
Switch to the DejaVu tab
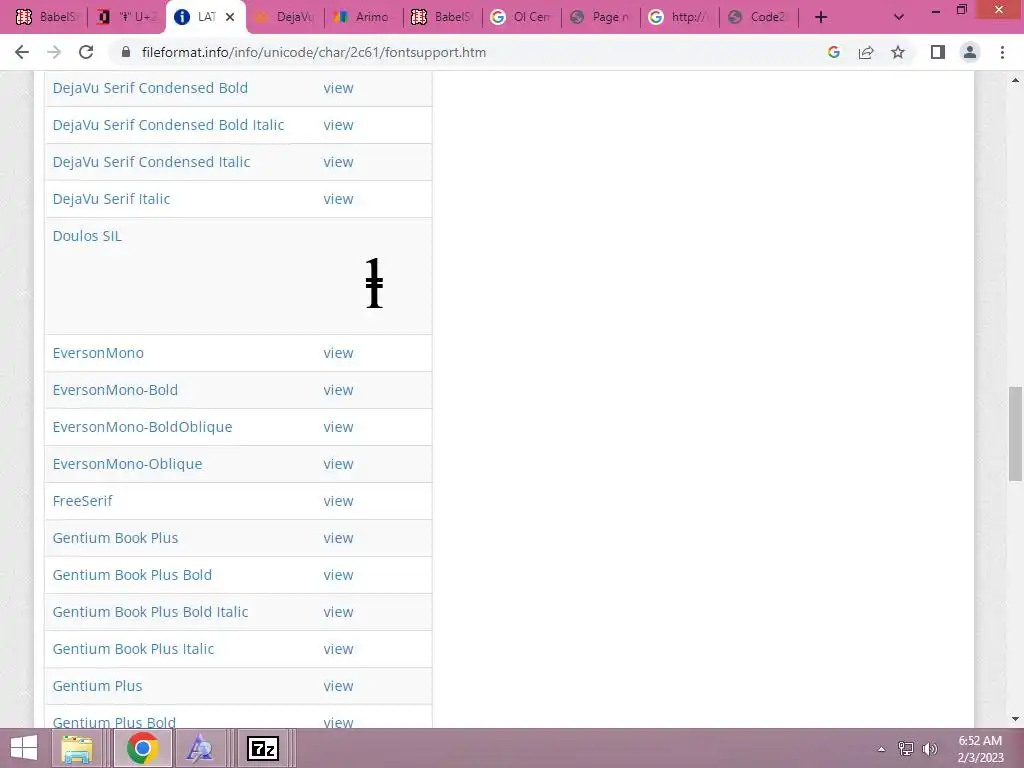(285, 17)
